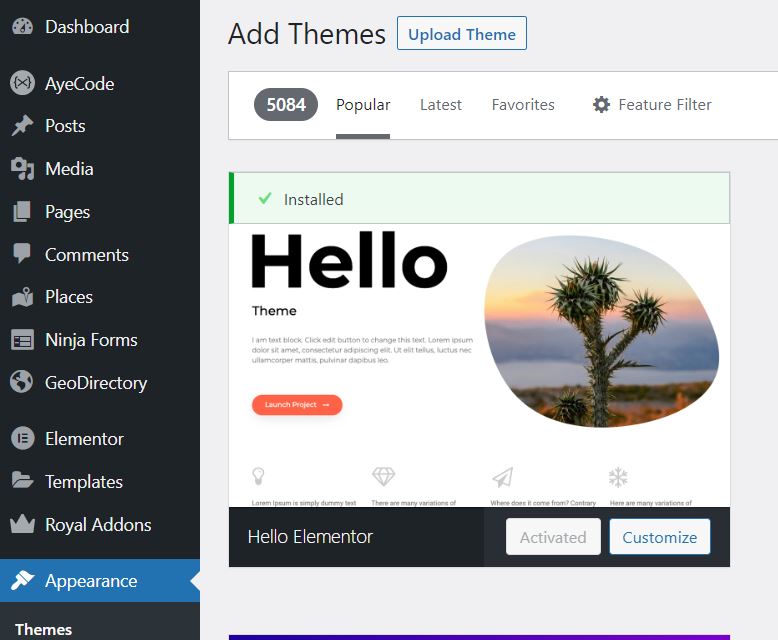Image resolution: width=778 pixels, height=640 pixels.
Task: Open the Dashboard menu
Action: 100,26
